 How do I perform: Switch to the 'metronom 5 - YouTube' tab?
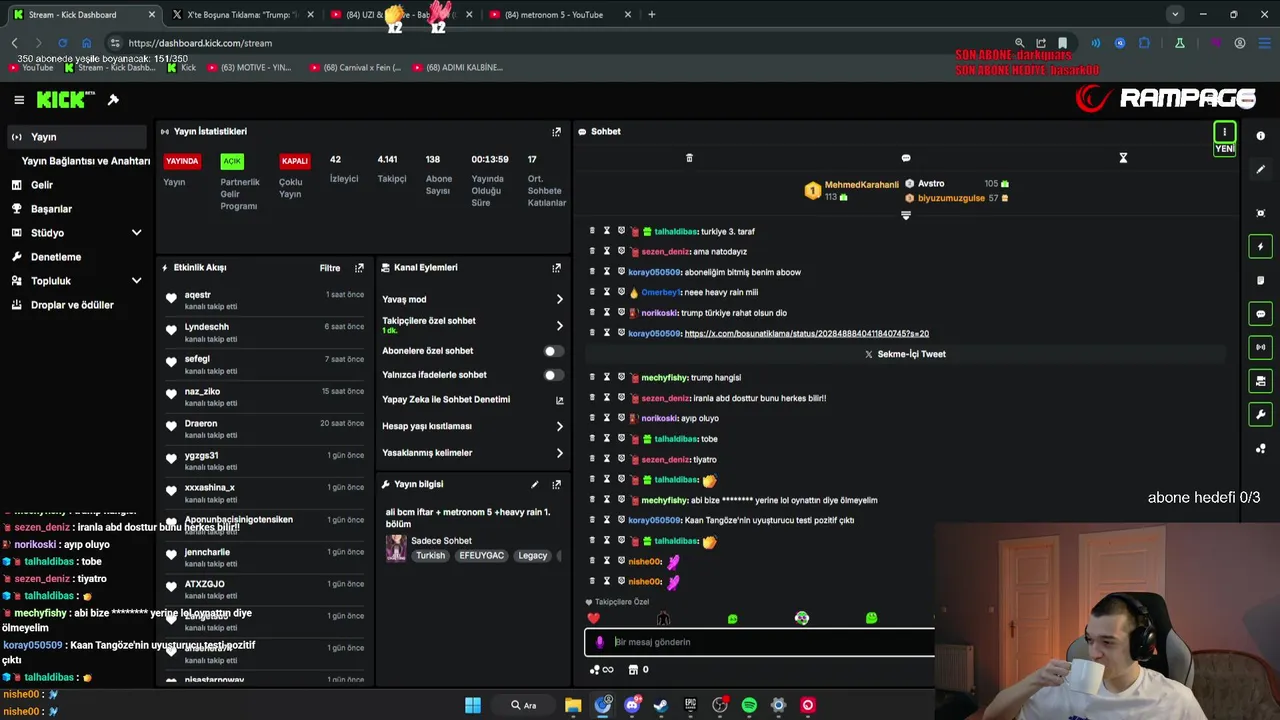[560, 15]
